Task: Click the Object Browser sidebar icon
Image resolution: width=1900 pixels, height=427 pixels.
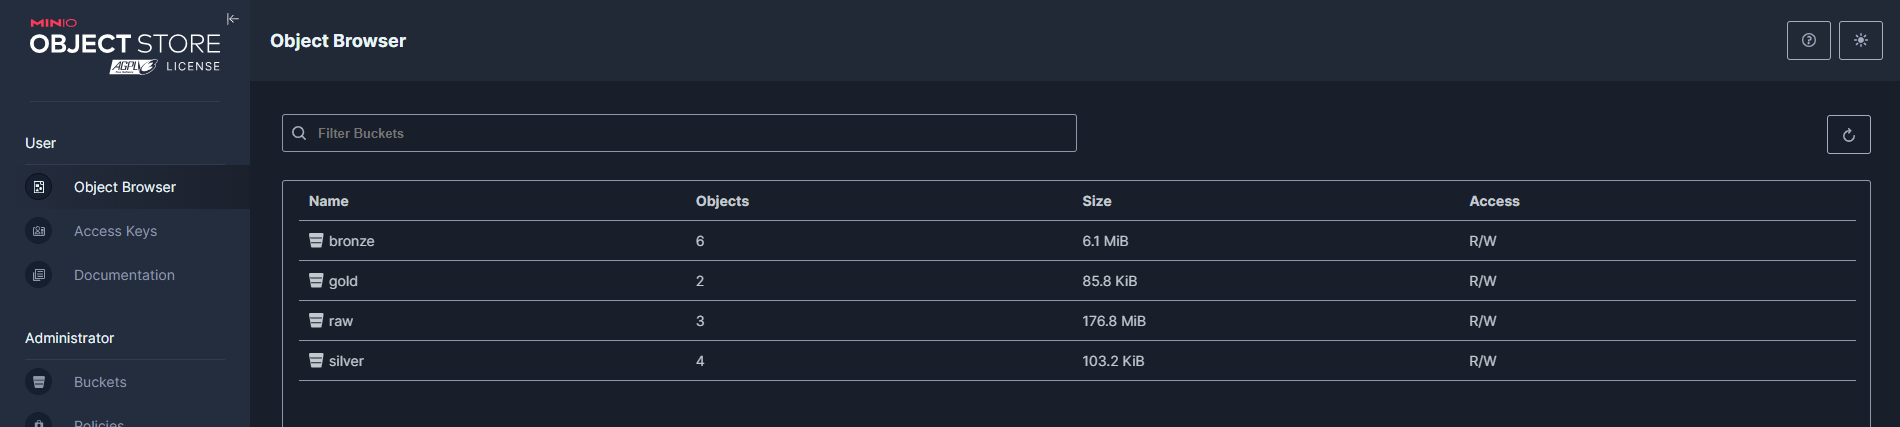Action: pyautogui.click(x=39, y=187)
